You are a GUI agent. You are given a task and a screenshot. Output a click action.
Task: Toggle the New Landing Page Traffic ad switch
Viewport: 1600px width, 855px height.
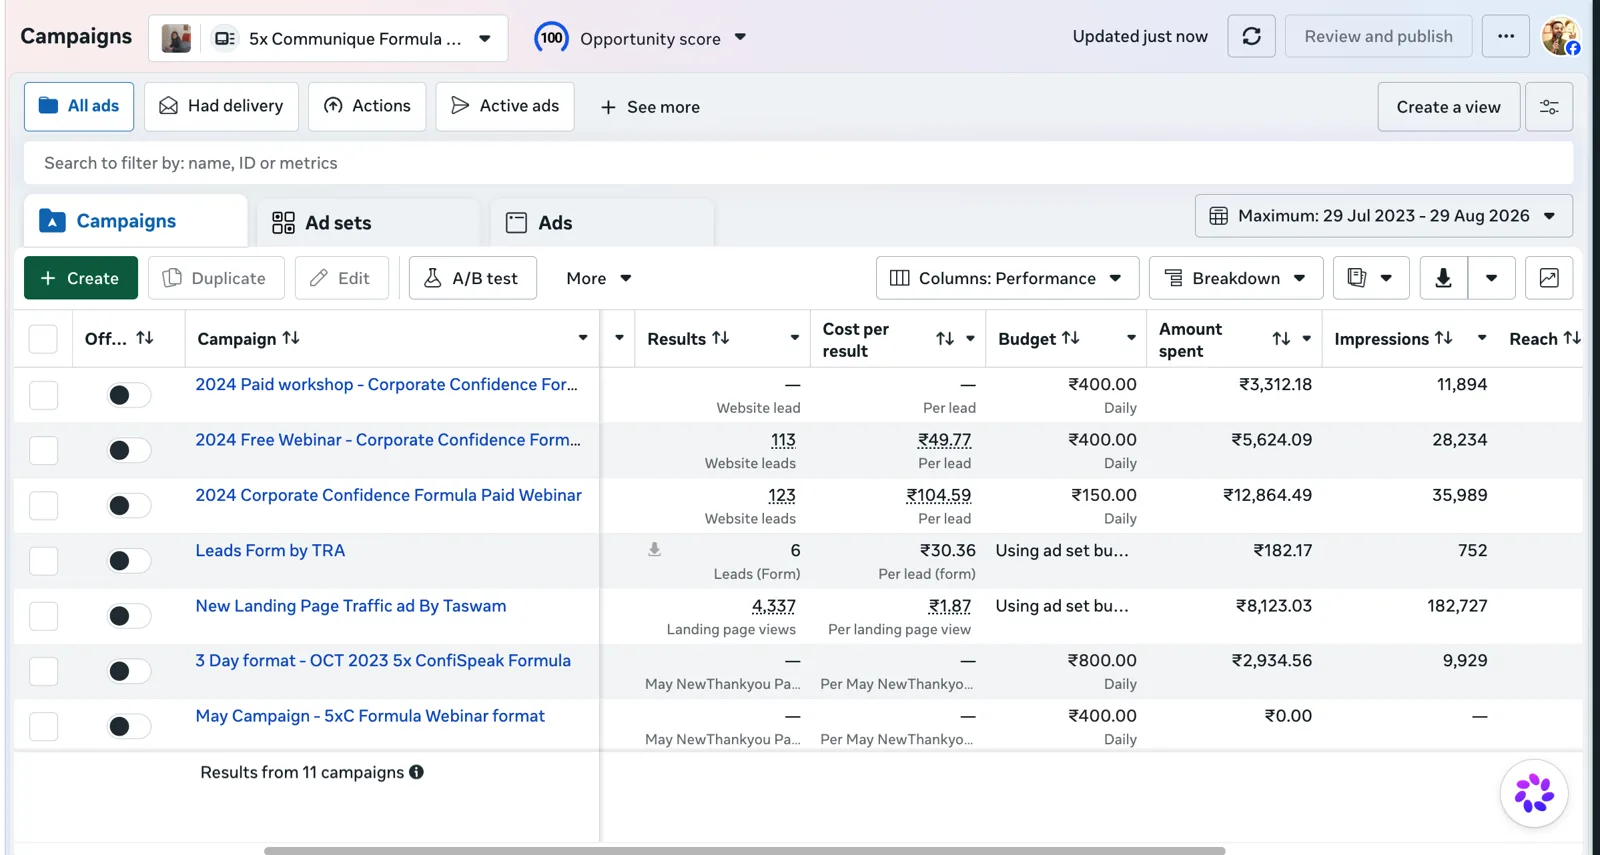pyautogui.click(x=128, y=616)
